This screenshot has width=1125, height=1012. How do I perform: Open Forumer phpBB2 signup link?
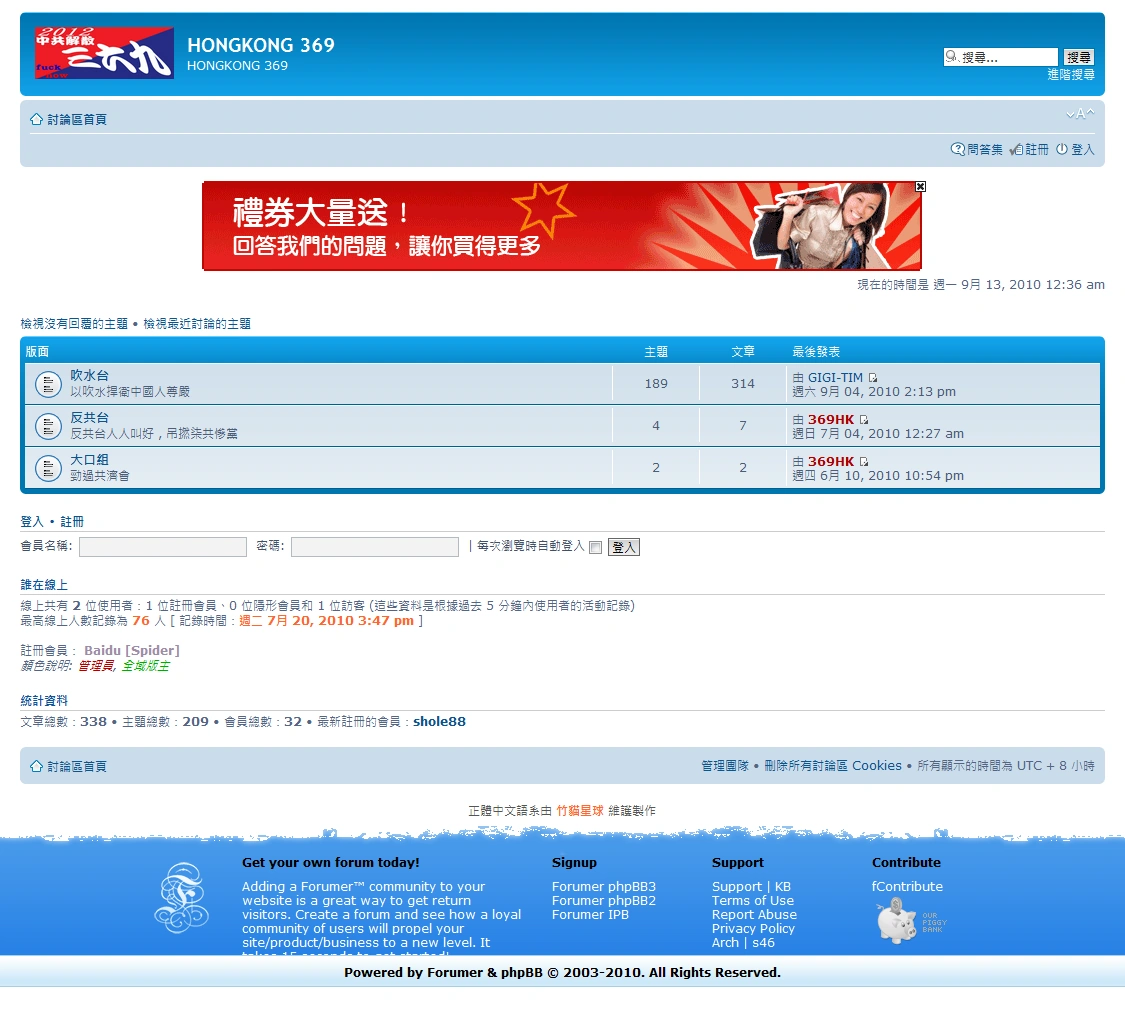[x=603, y=901]
